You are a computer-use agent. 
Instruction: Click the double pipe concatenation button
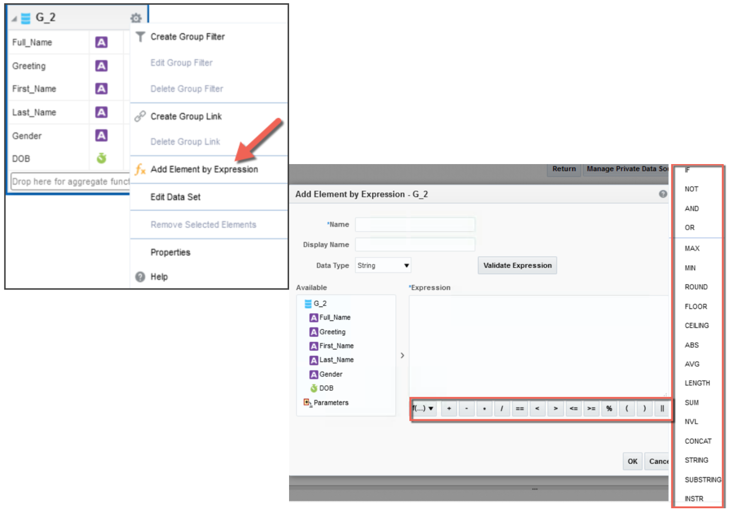[662, 408]
